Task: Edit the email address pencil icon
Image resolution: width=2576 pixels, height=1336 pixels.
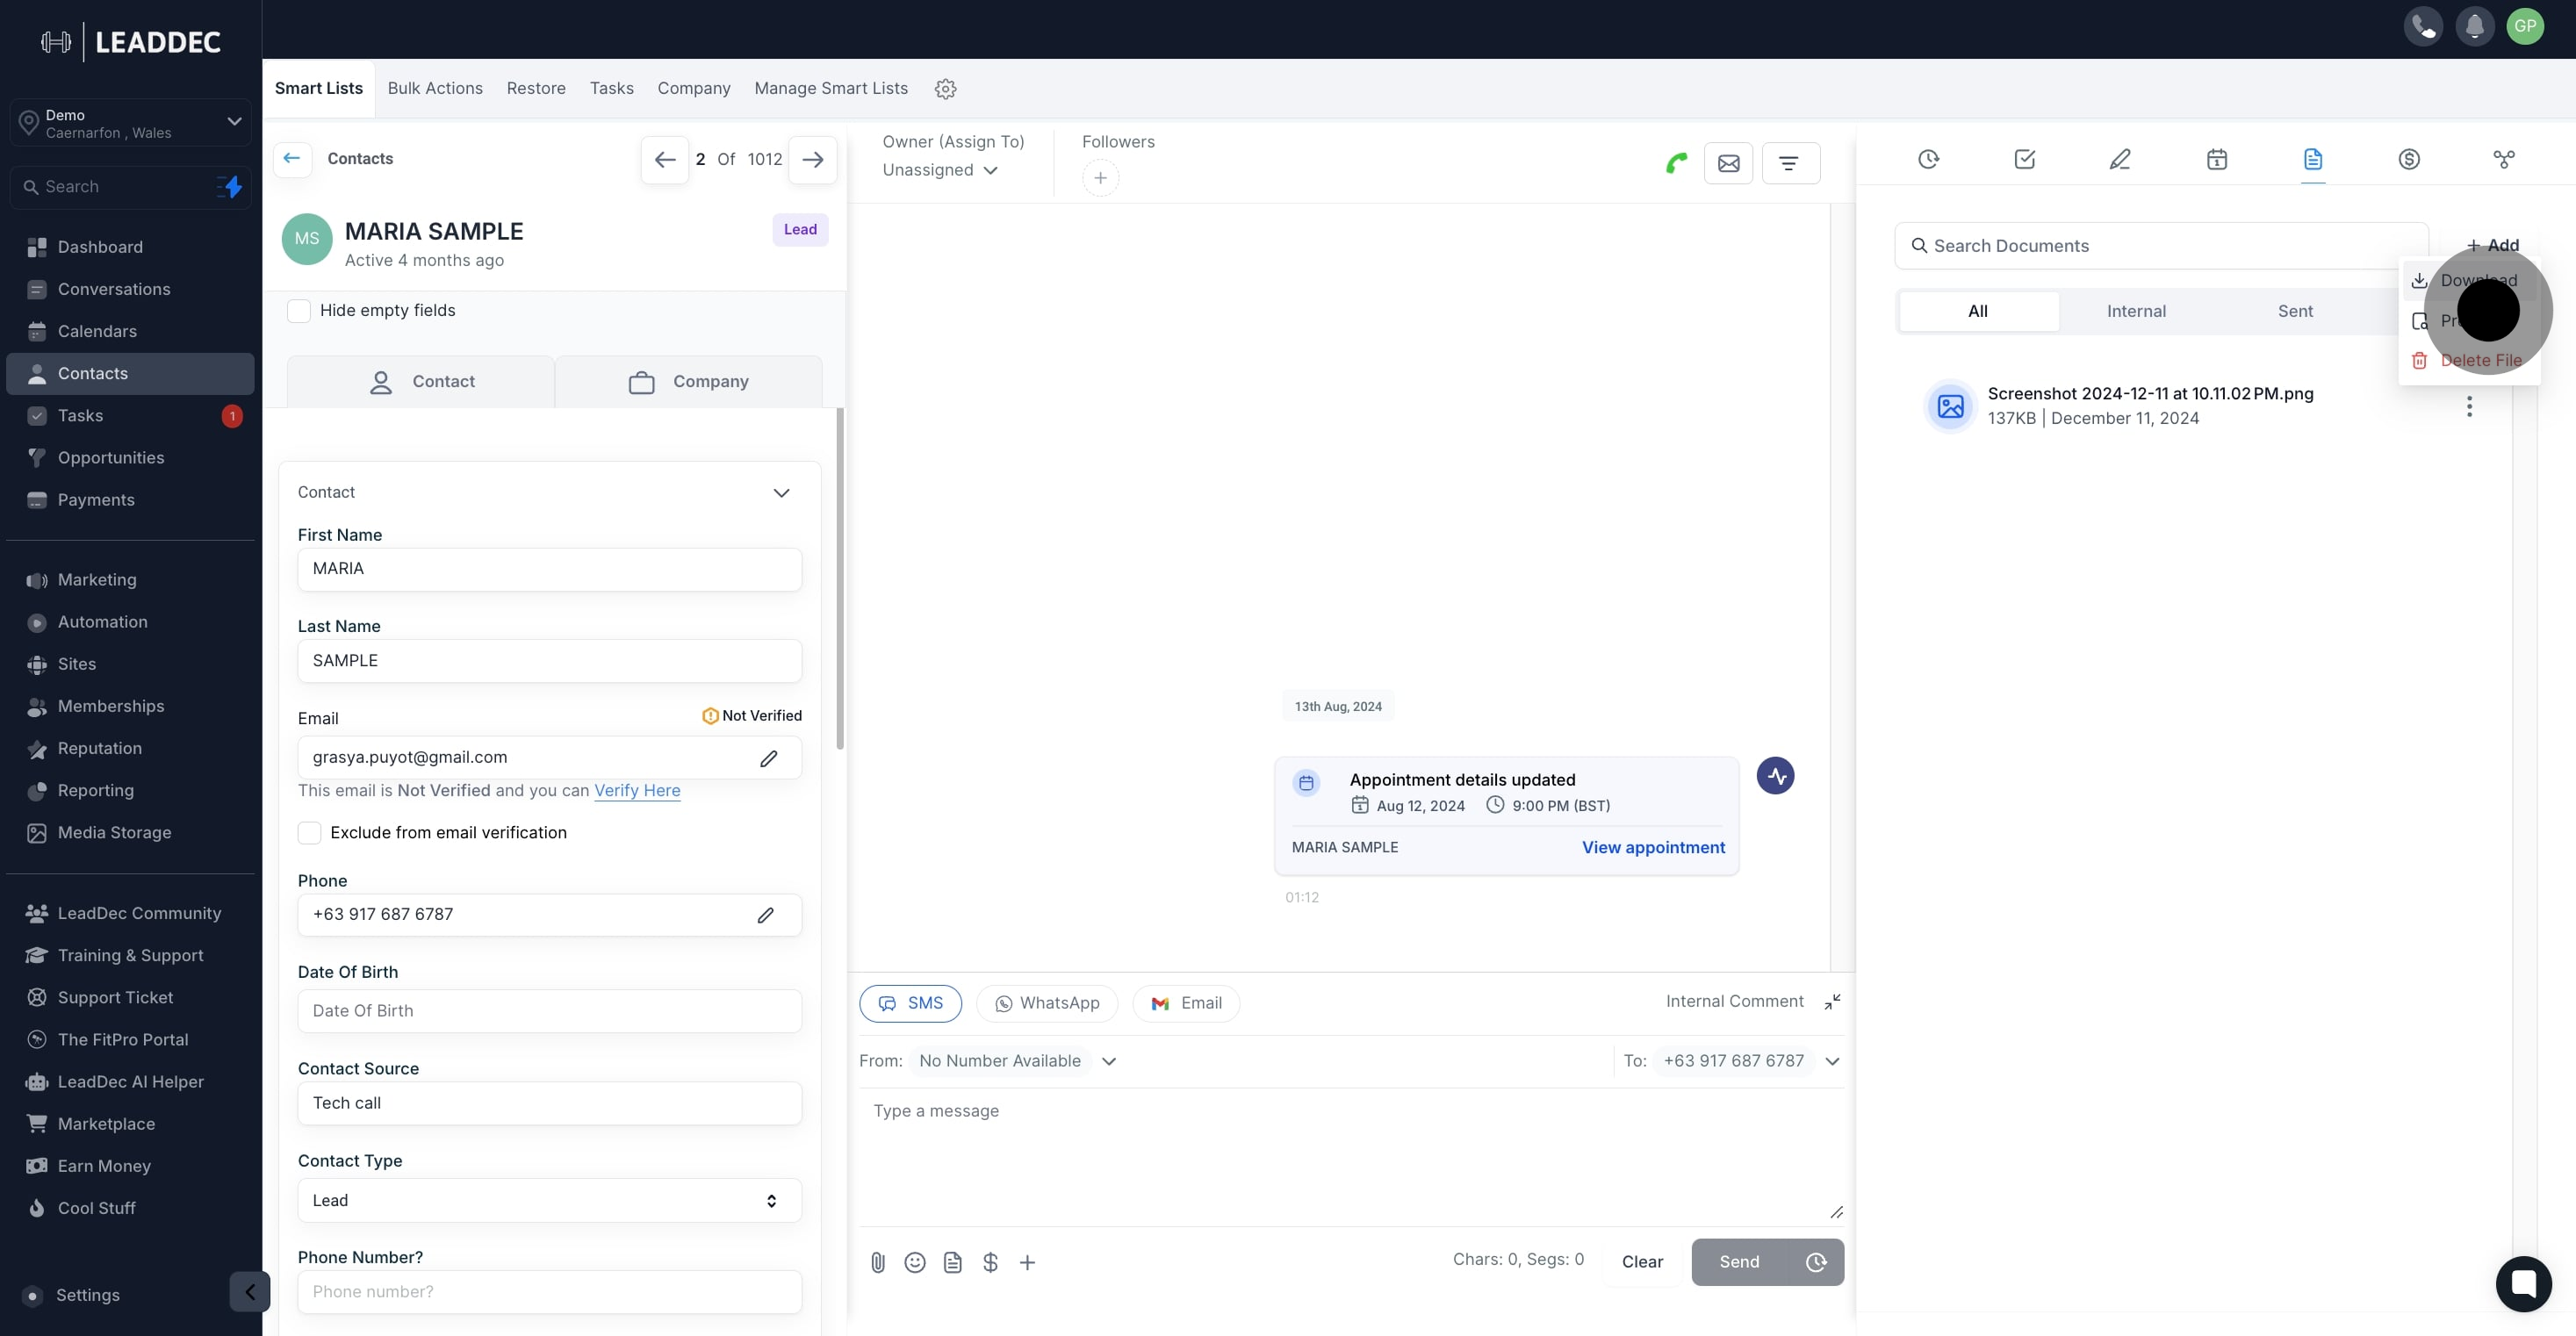Action: coord(768,758)
